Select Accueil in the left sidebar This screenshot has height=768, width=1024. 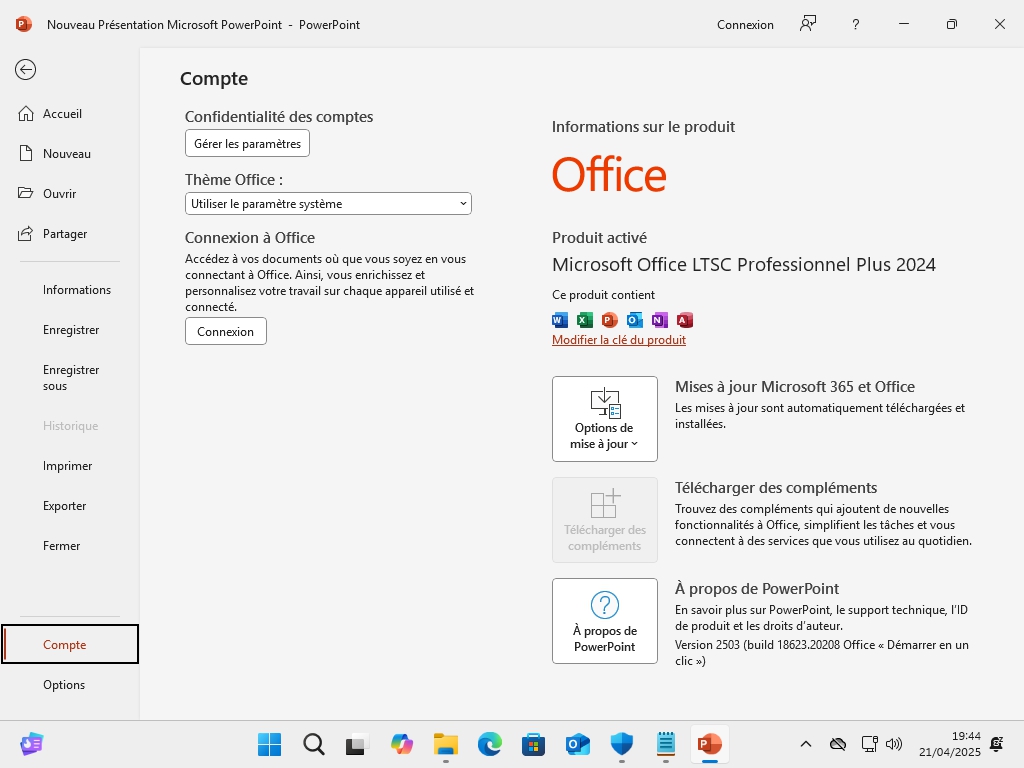click(62, 114)
